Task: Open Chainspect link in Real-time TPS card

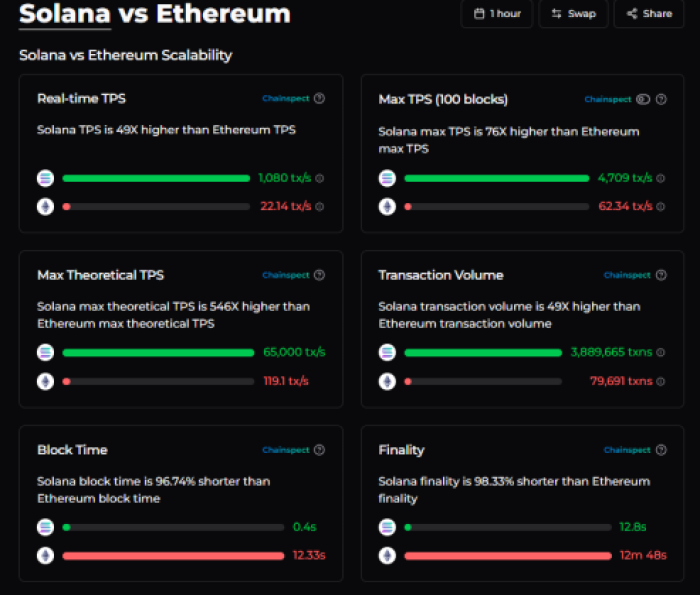Action: tap(286, 98)
